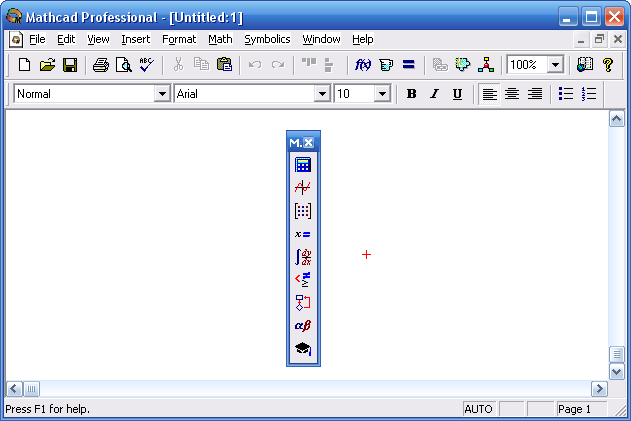Image resolution: width=631 pixels, height=421 pixels.
Task: Toggle numbered list formatting
Action: 589,94
